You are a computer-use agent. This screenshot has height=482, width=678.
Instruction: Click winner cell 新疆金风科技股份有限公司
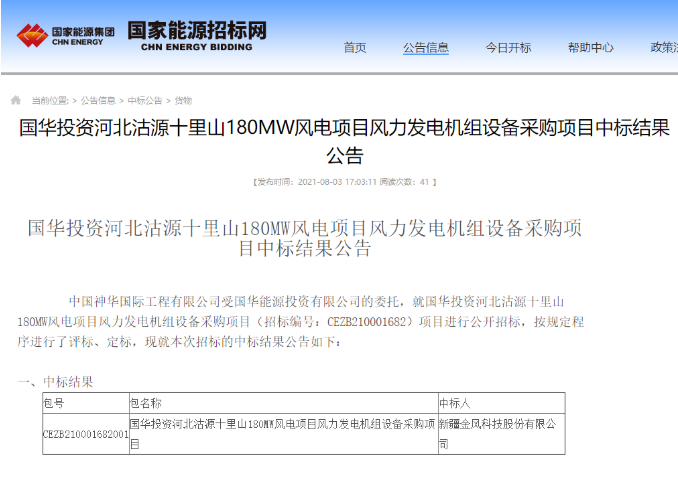[x=502, y=434]
